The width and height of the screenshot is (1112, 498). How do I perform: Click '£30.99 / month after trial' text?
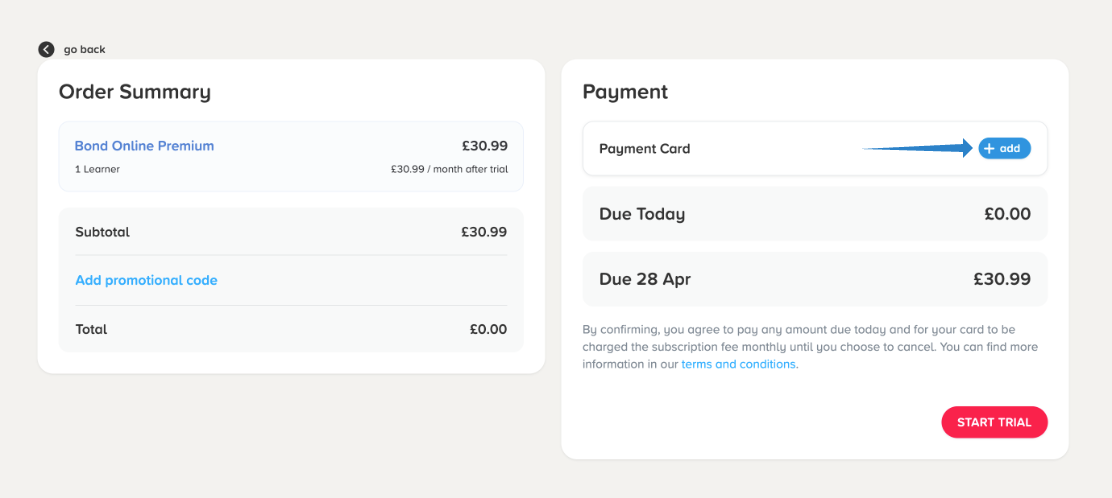click(449, 169)
